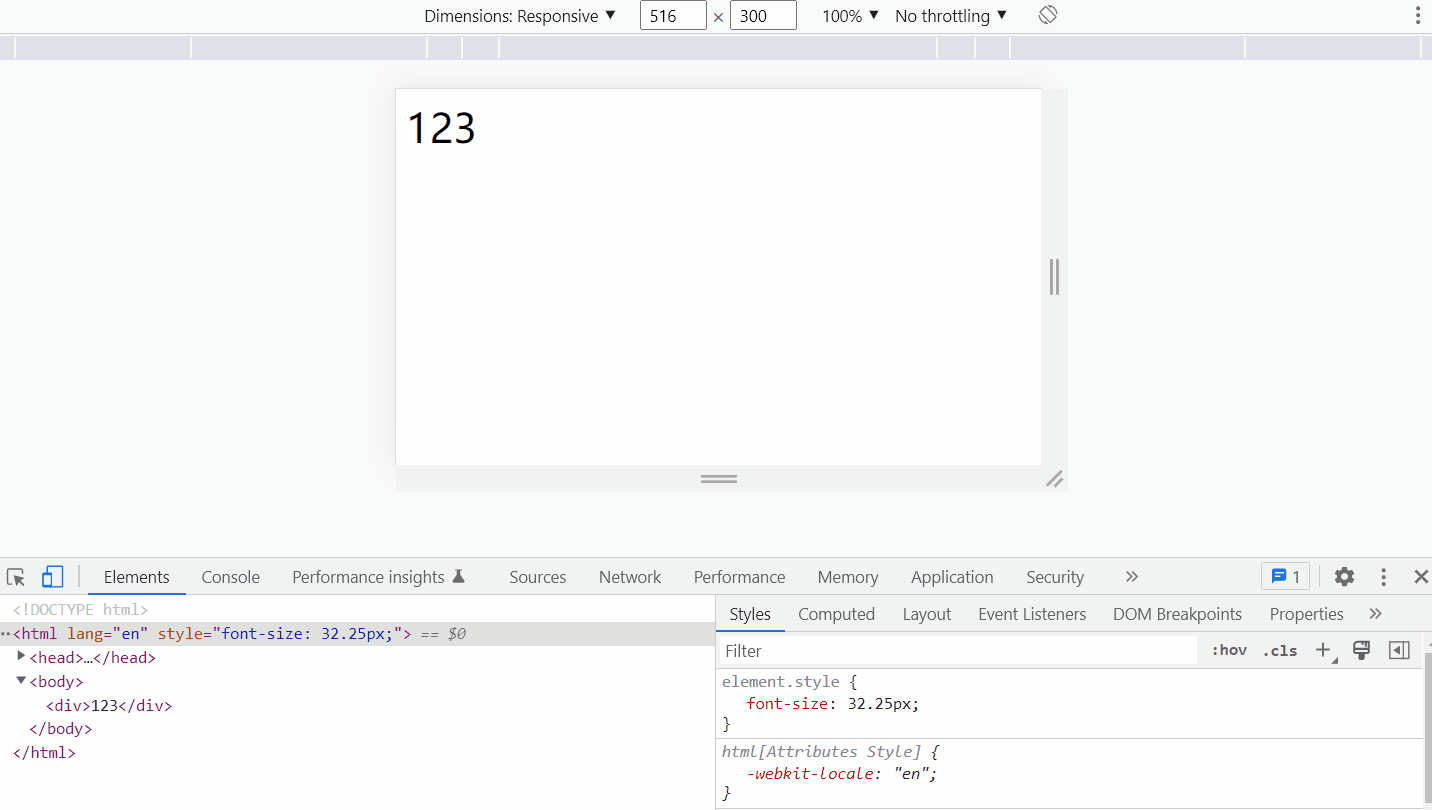The image size is (1432, 810).
Task: Open the No throttling dropdown
Action: click(x=951, y=16)
